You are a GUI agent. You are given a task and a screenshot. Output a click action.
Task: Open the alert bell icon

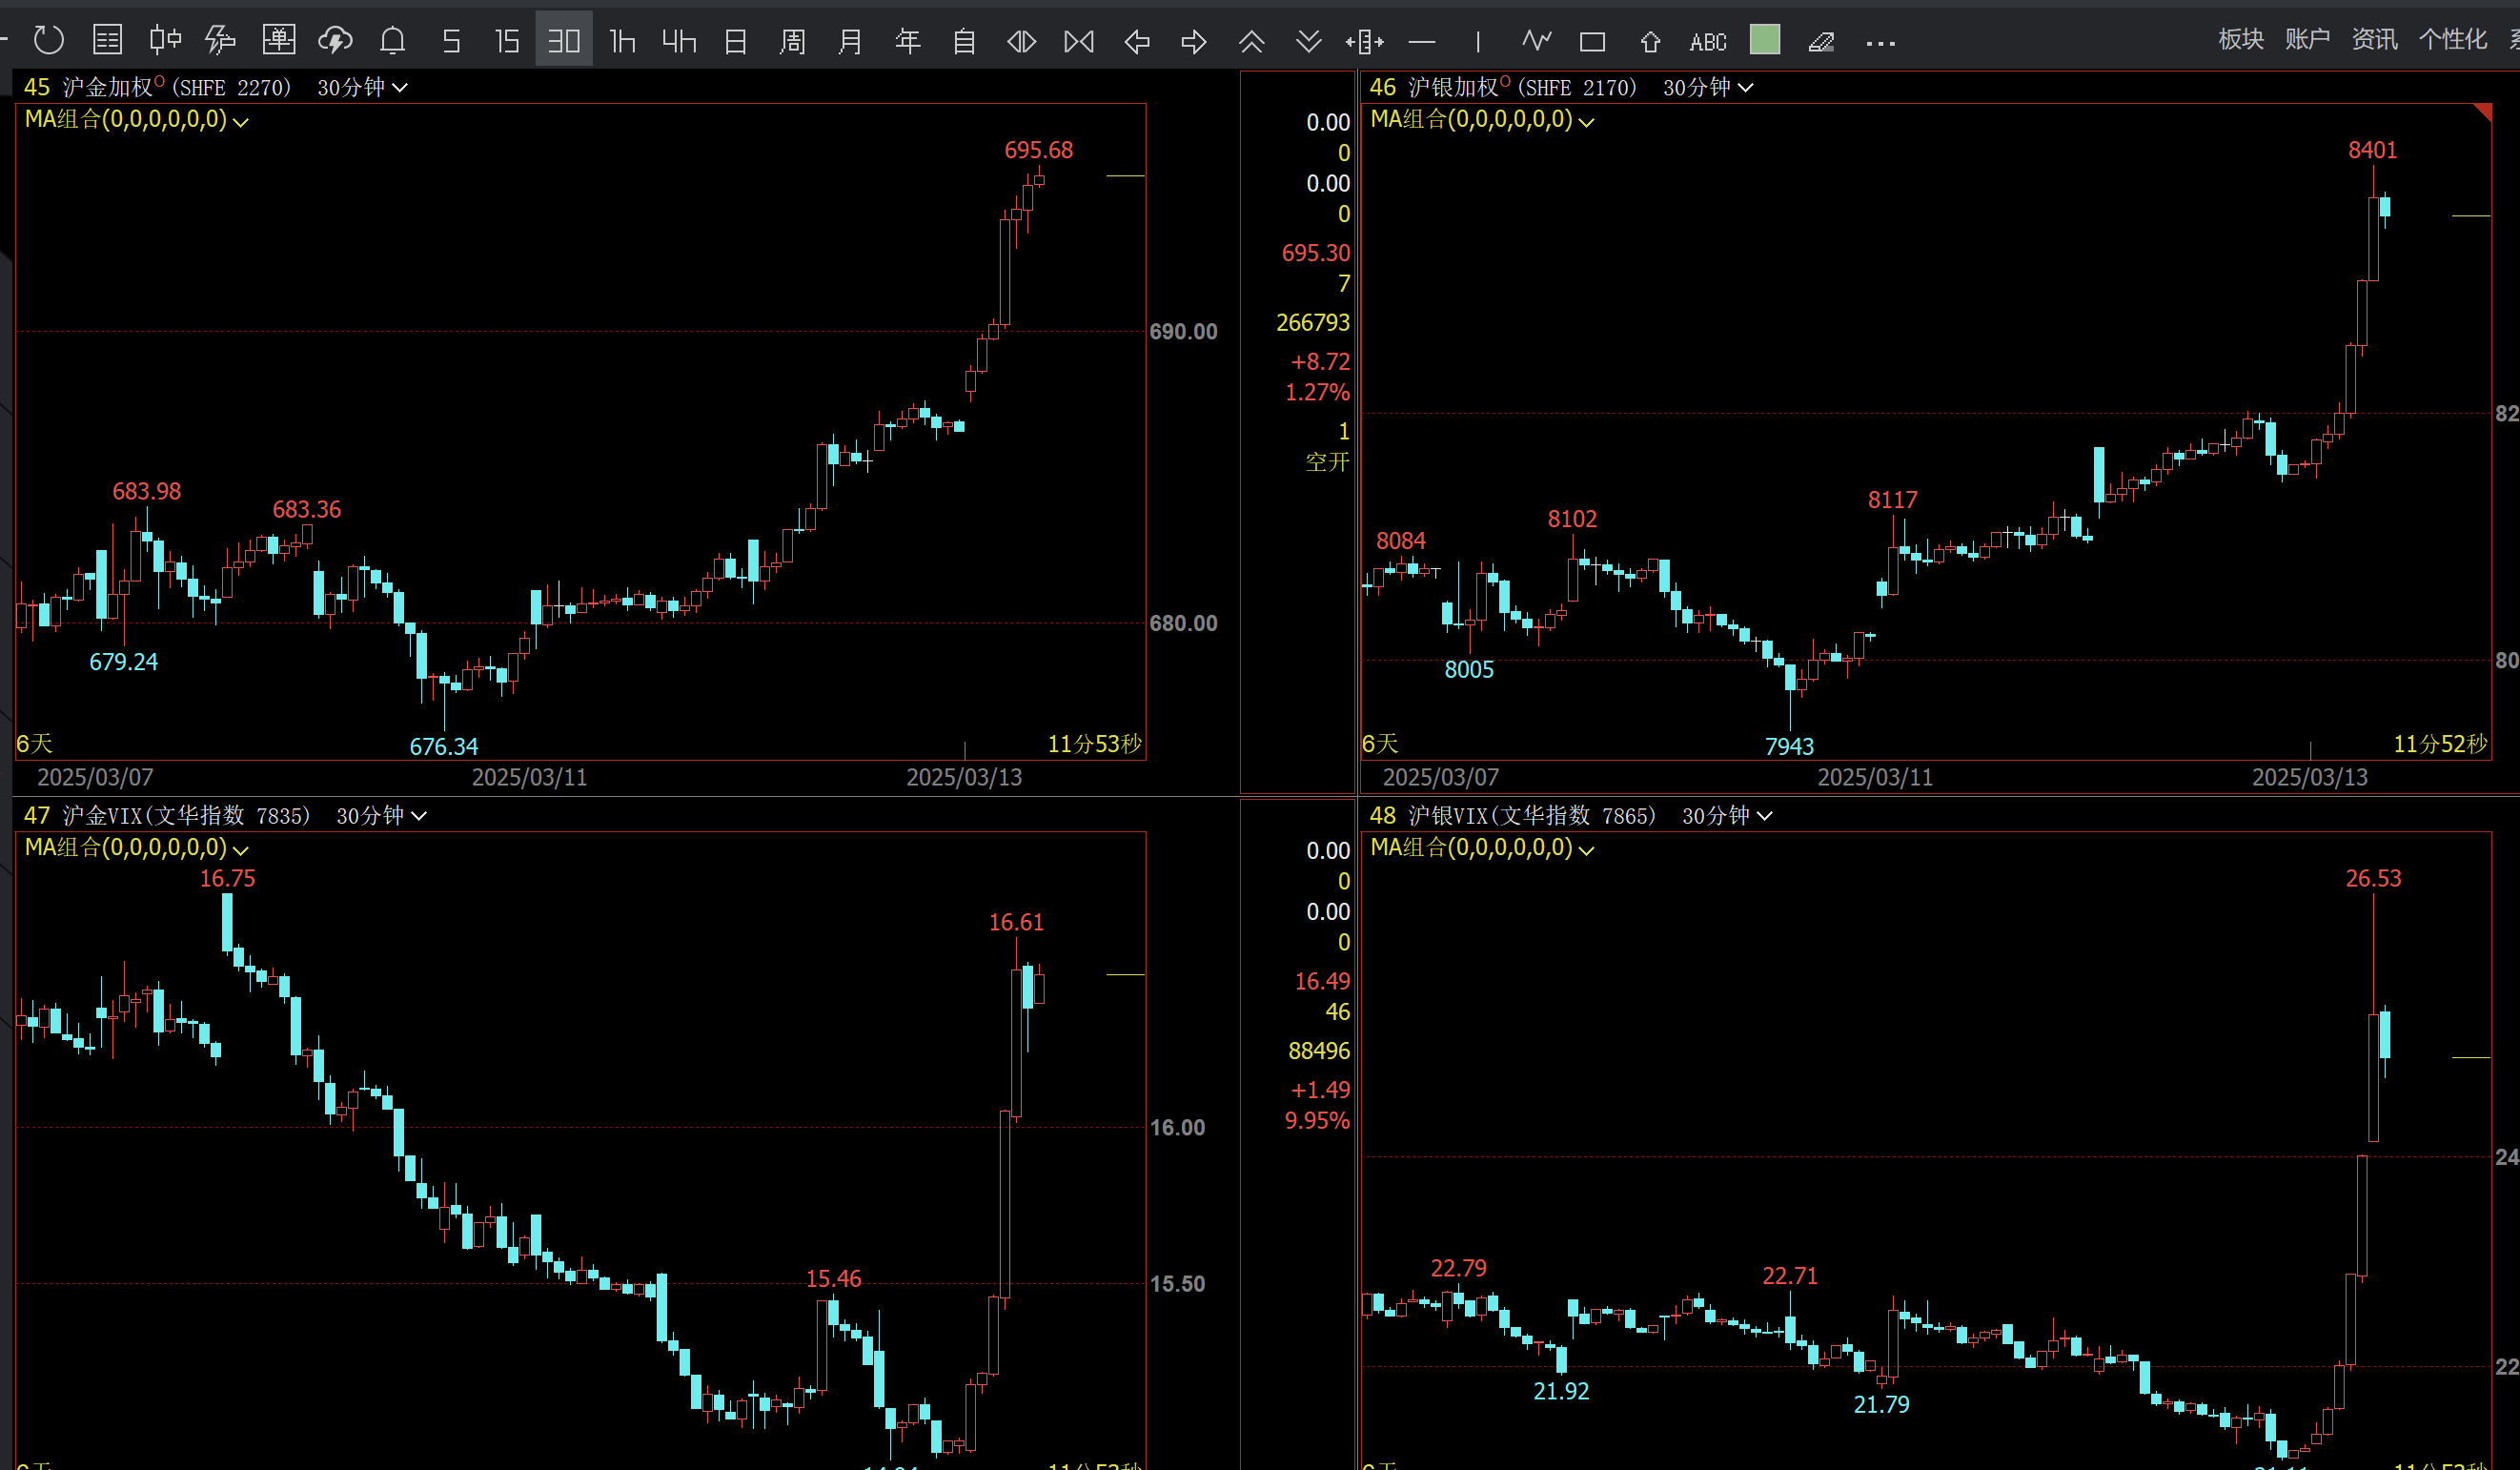coord(393,41)
